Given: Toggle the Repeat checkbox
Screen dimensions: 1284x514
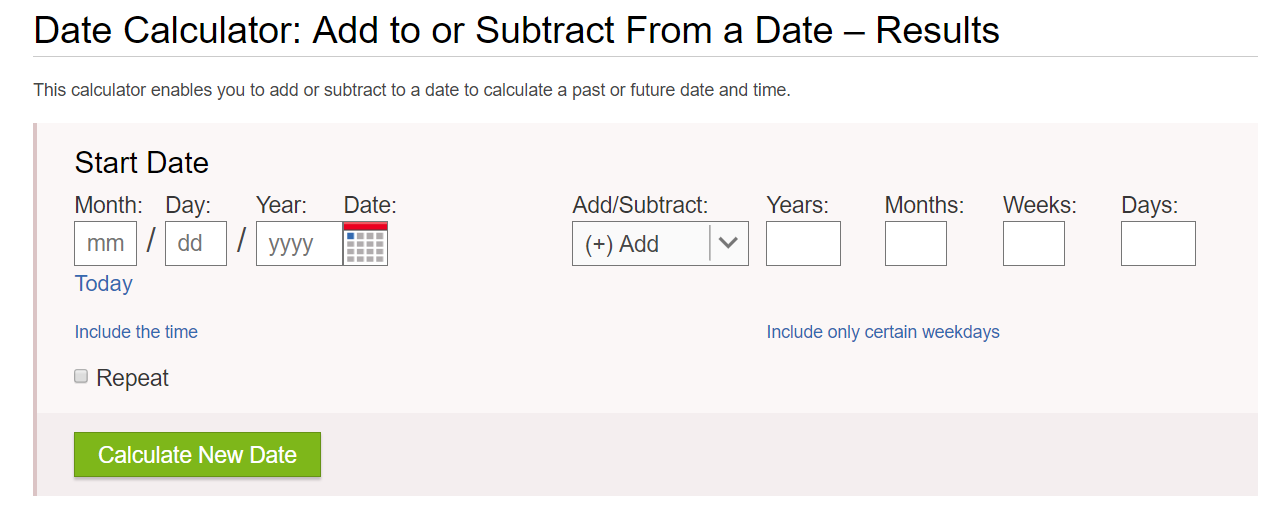Looking at the screenshot, I should [x=81, y=376].
